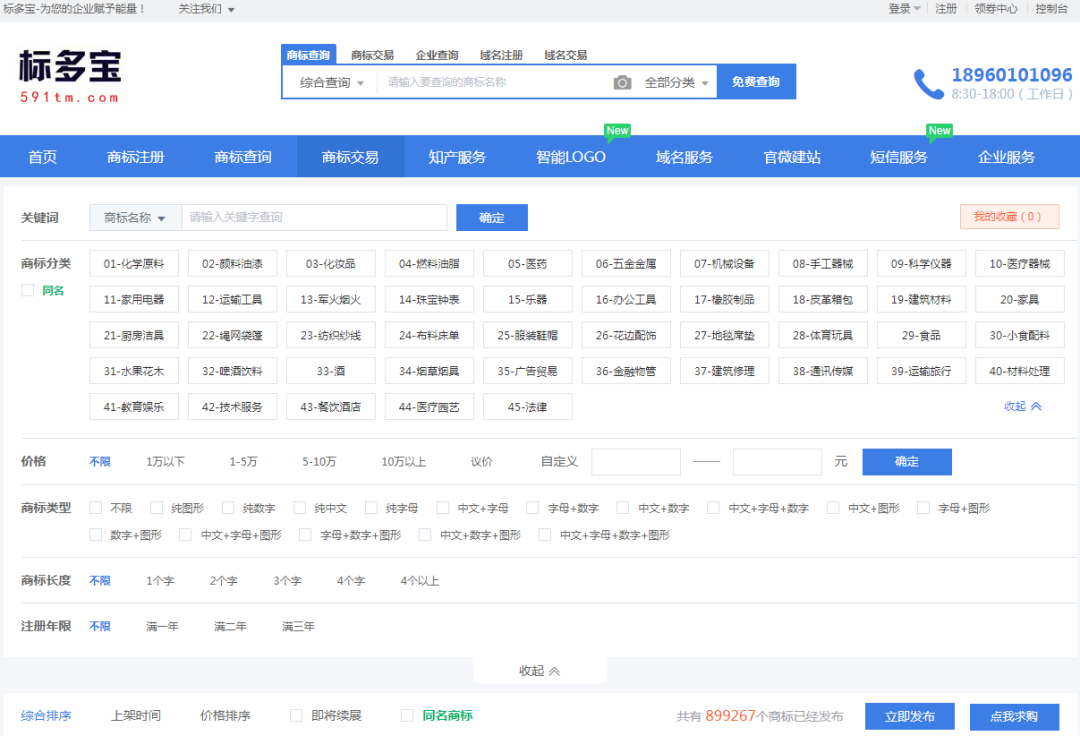Open the 智能LOGO navigation item
The height and width of the screenshot is (736, 1080).
pos(571,157)
